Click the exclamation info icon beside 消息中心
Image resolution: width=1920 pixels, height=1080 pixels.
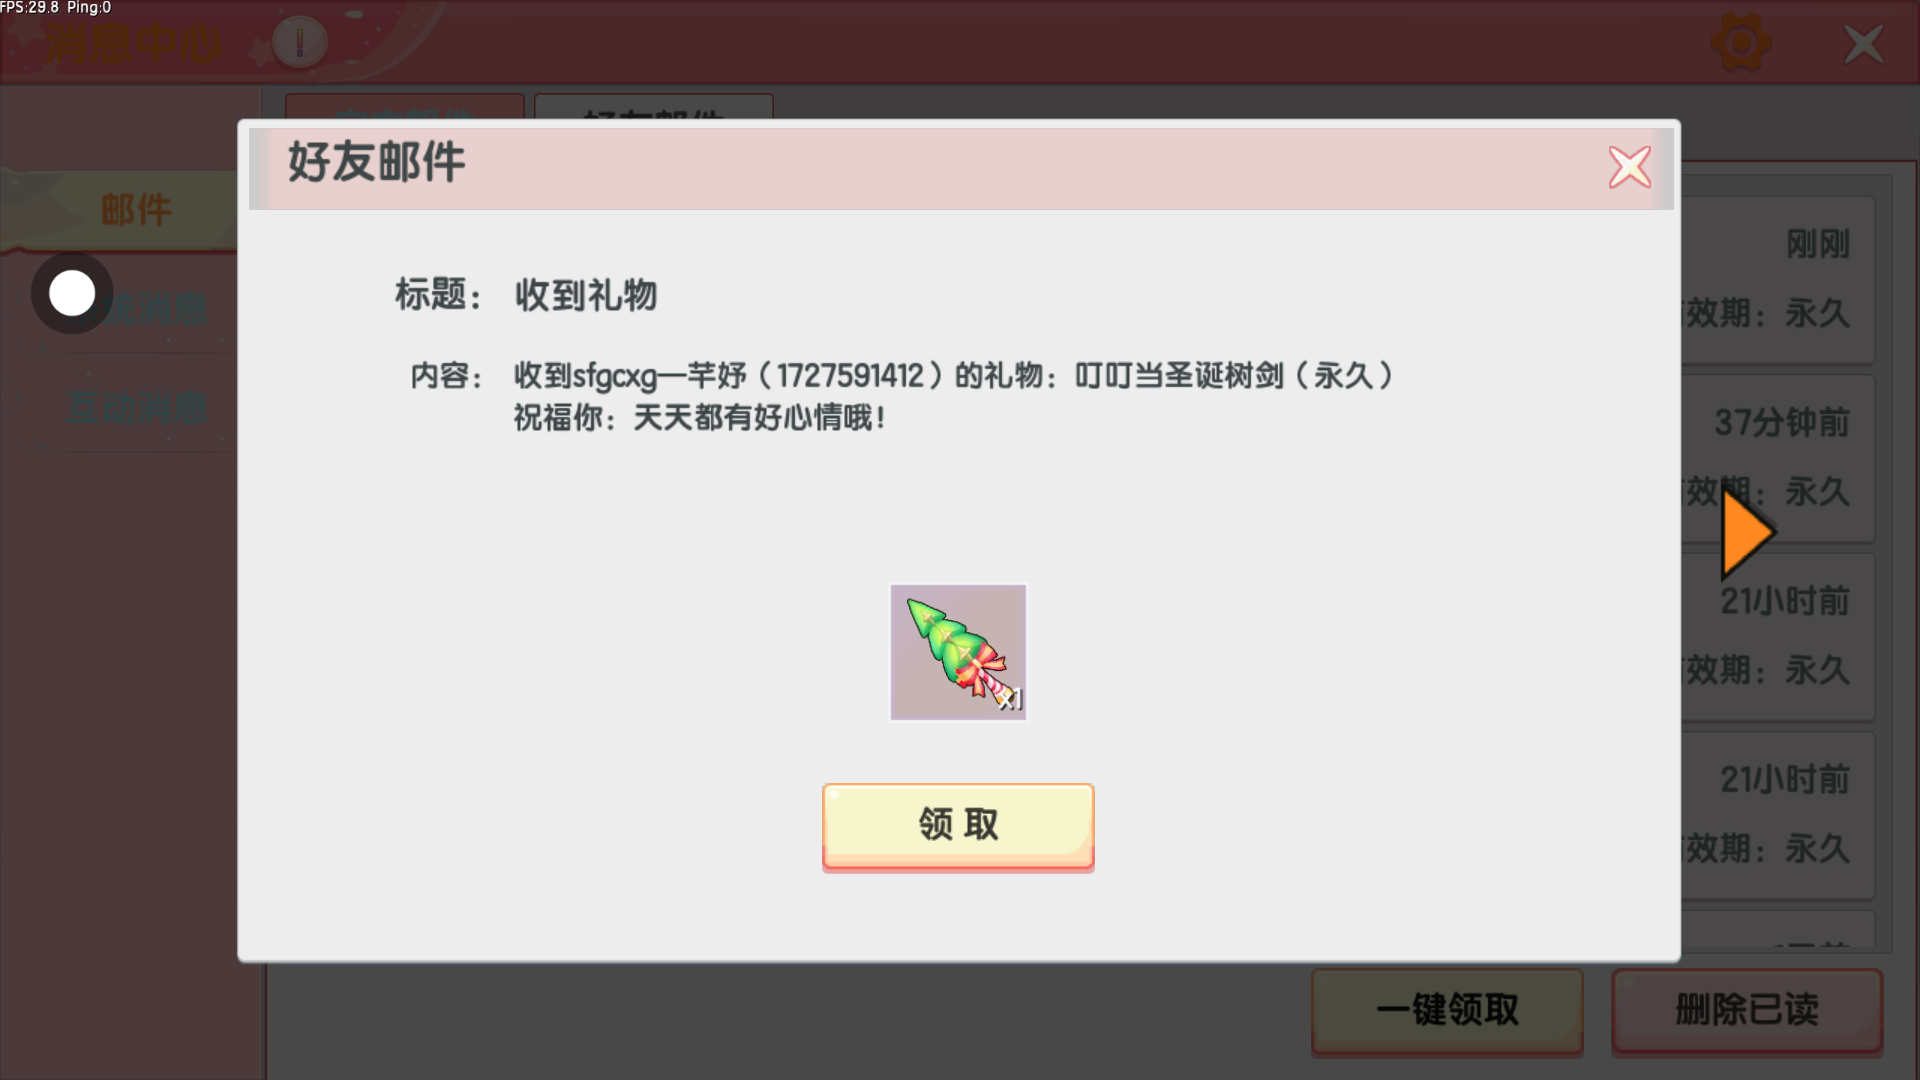point(299,43)
